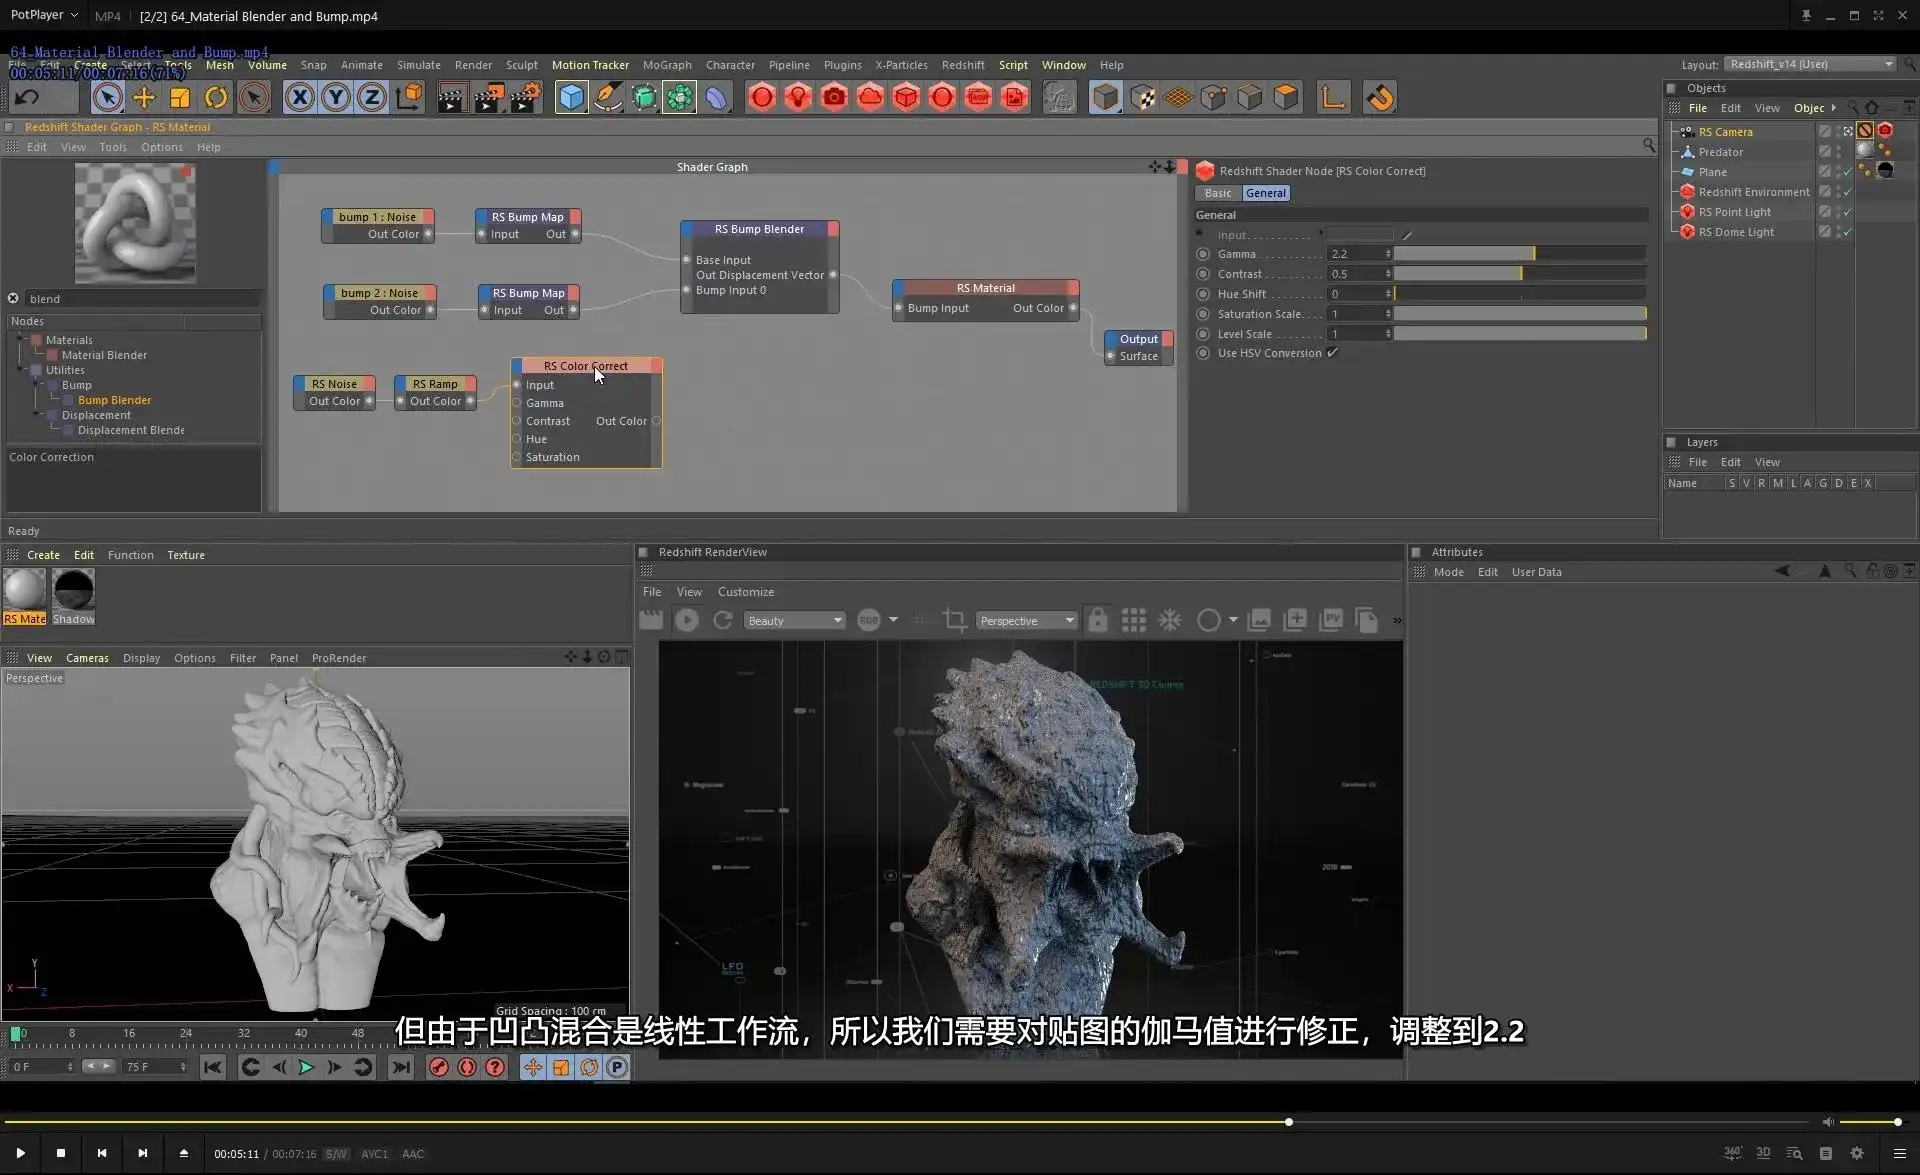
Task: Toggle Use HSV Conversion checkbox
Action: [x=1333, y=353]
